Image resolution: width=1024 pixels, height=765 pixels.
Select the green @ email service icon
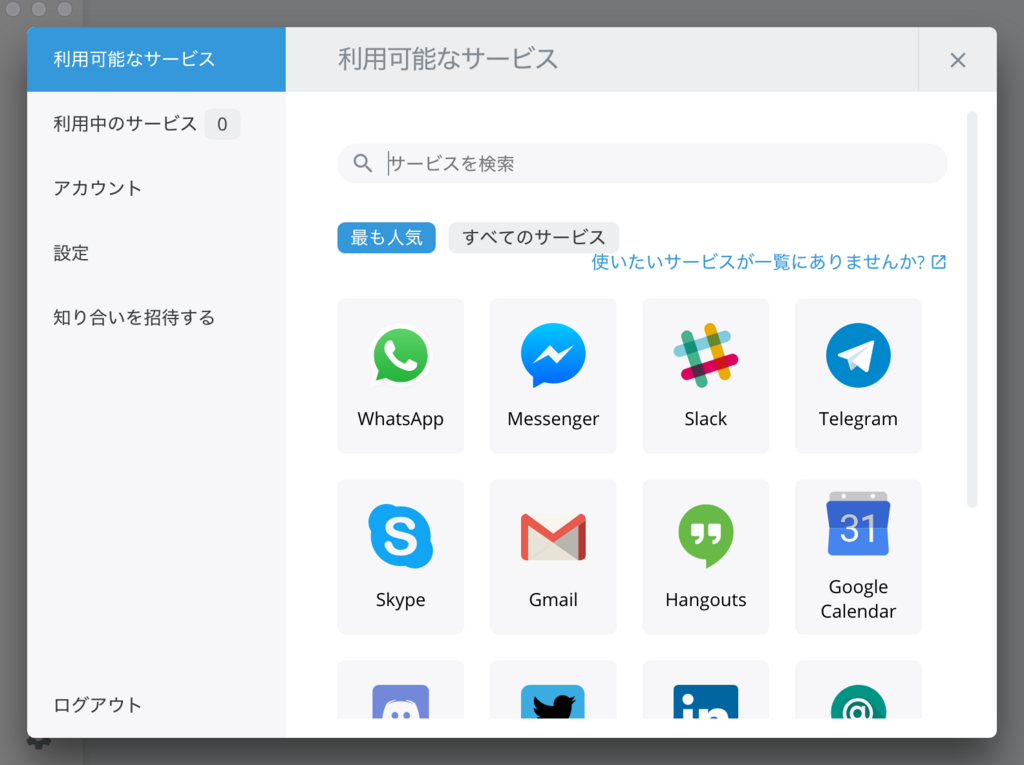pos(858,702)
